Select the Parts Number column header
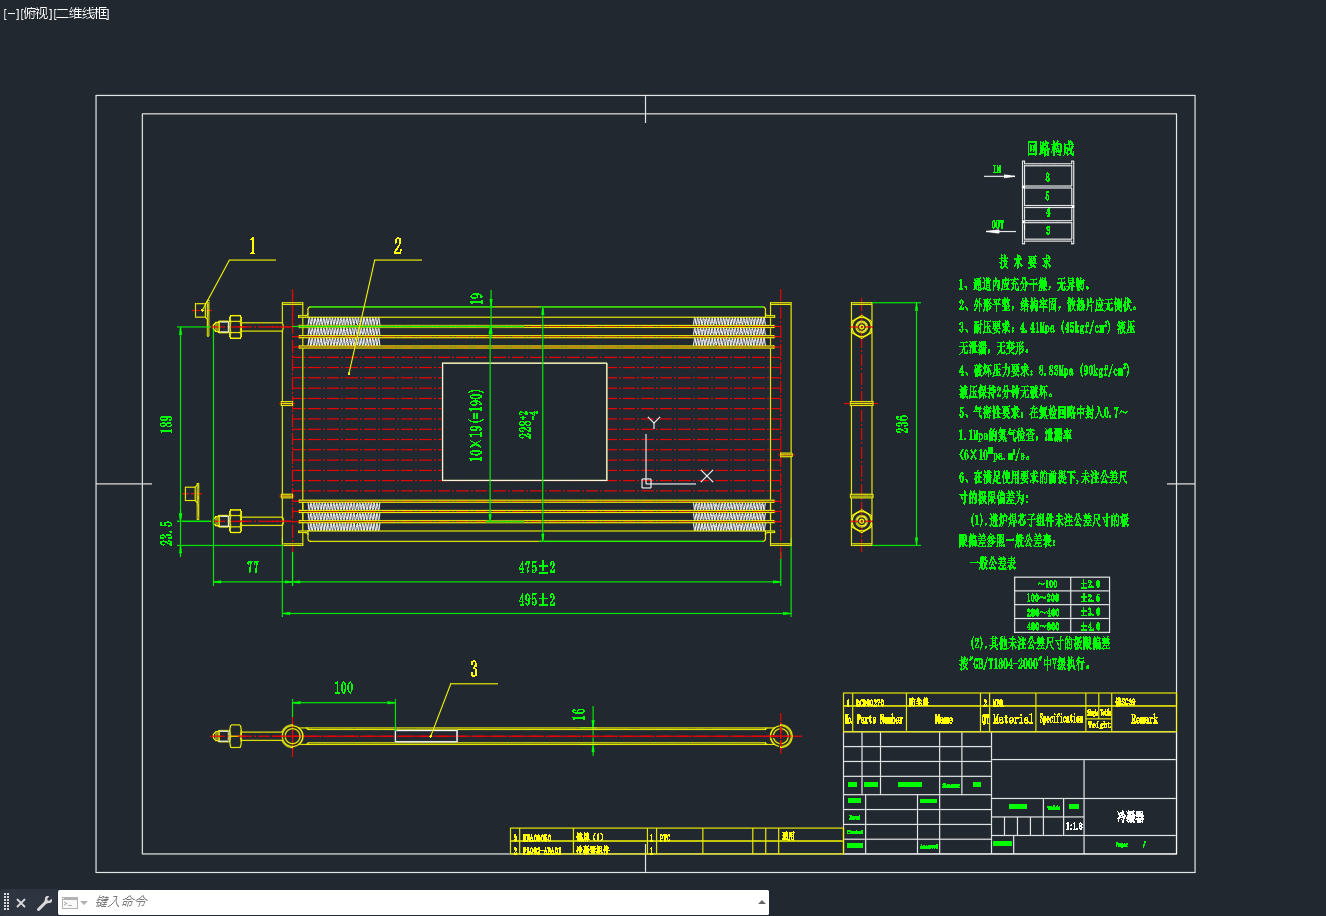The height and width of the screenshot is (916, 1326). tap(880, 719)
